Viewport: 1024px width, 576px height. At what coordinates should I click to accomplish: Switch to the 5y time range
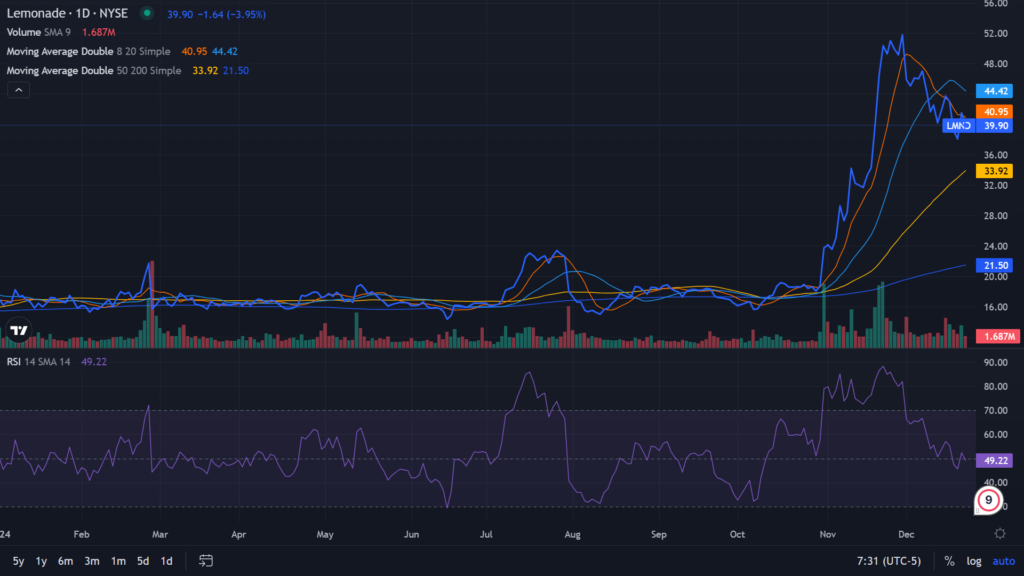tap(18, 561)
